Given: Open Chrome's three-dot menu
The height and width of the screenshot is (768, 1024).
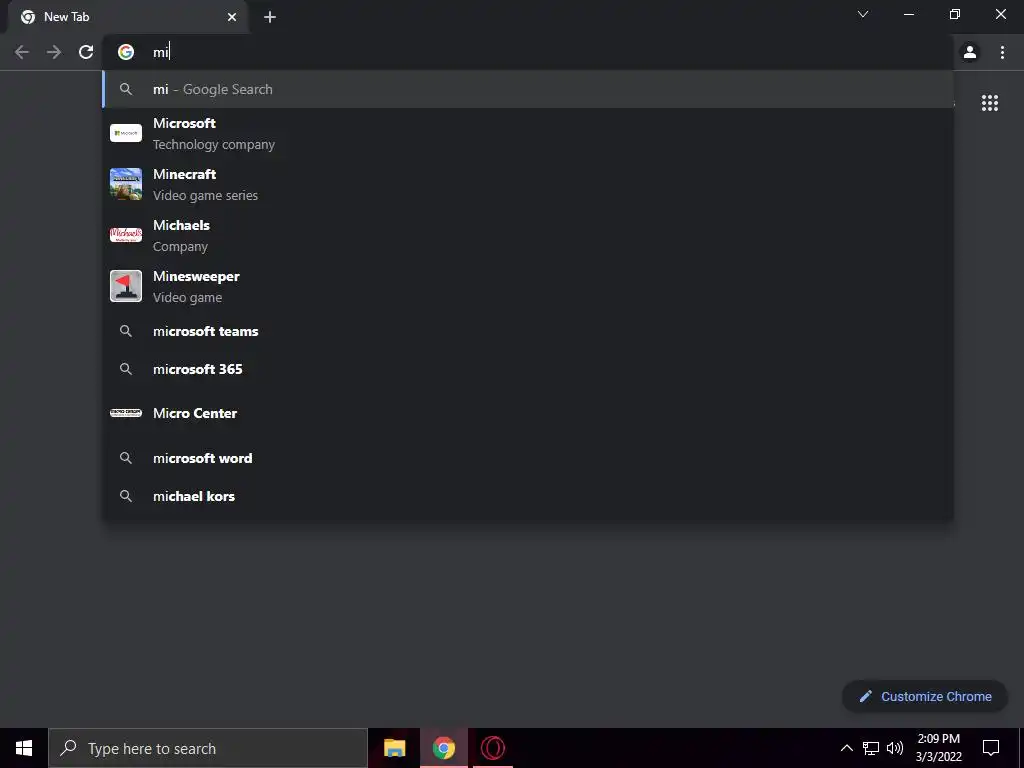Looking at the screenshot, I should click(x=1002, y=52).
